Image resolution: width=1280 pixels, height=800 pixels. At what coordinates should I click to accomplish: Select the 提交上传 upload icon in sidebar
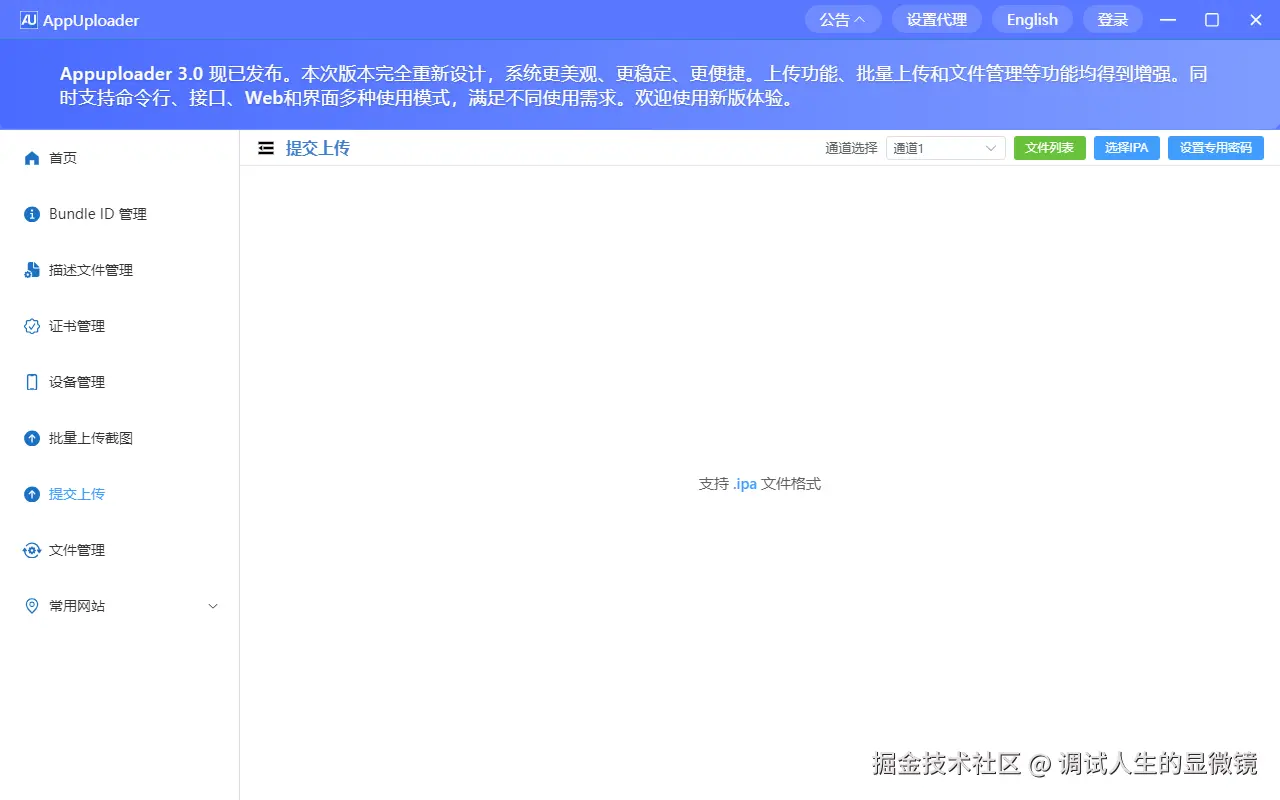31,493
